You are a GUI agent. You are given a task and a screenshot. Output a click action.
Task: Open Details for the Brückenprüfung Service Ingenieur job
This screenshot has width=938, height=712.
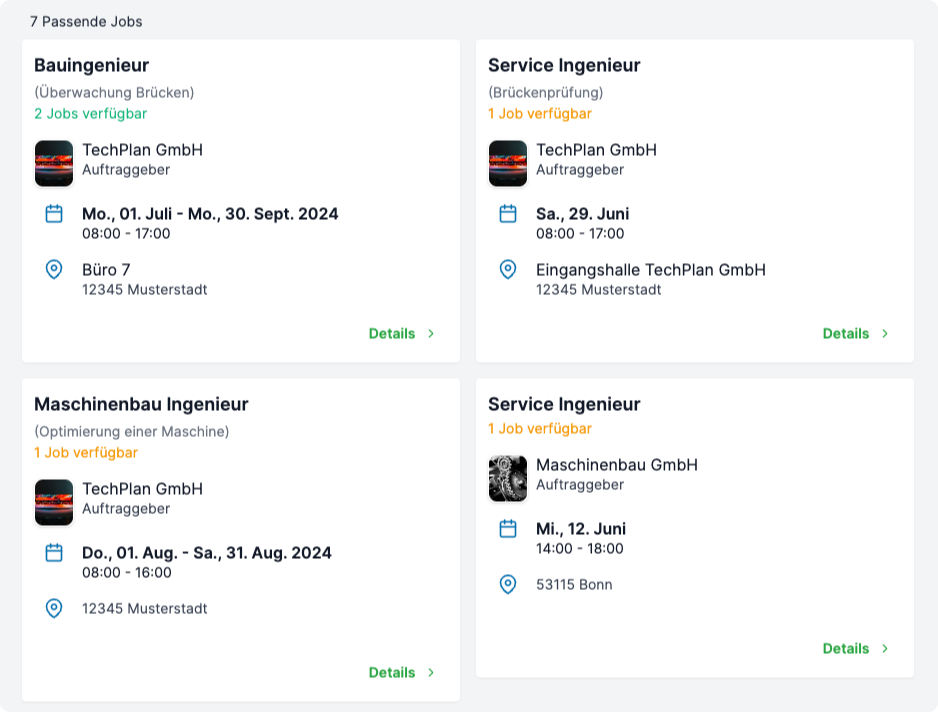point(846,334)
